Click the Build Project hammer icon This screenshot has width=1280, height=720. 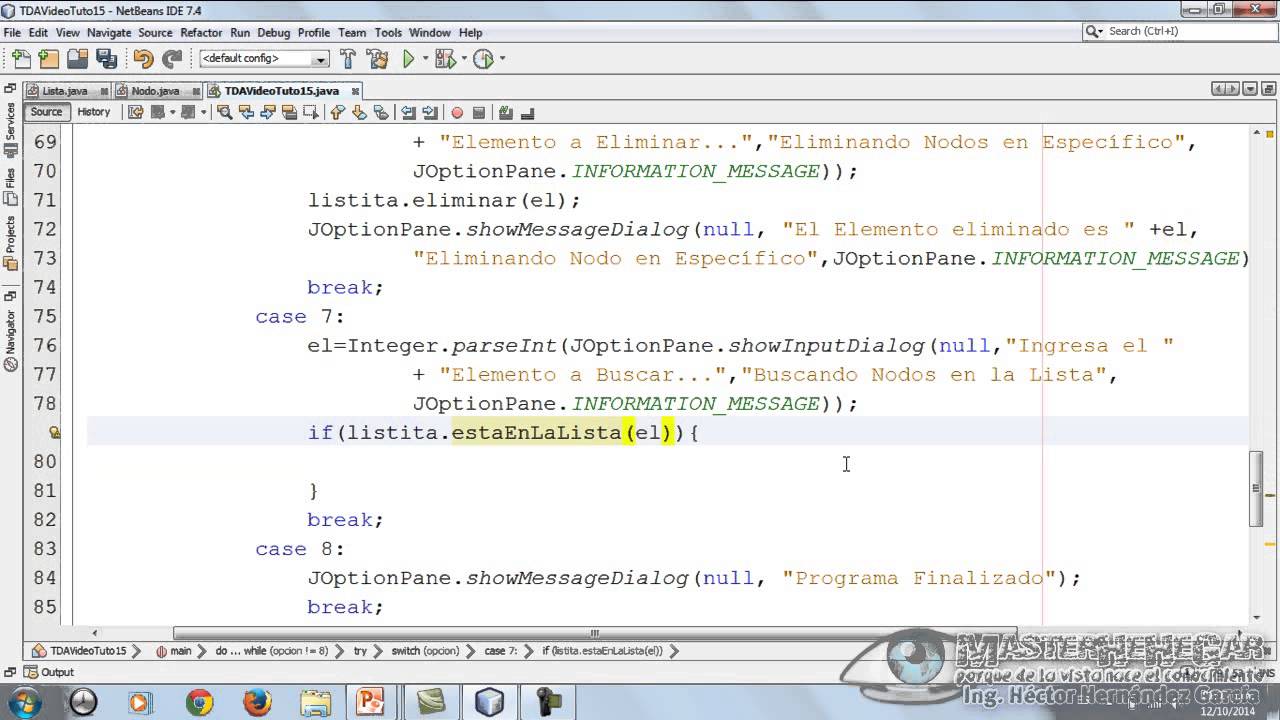[348, 59]
